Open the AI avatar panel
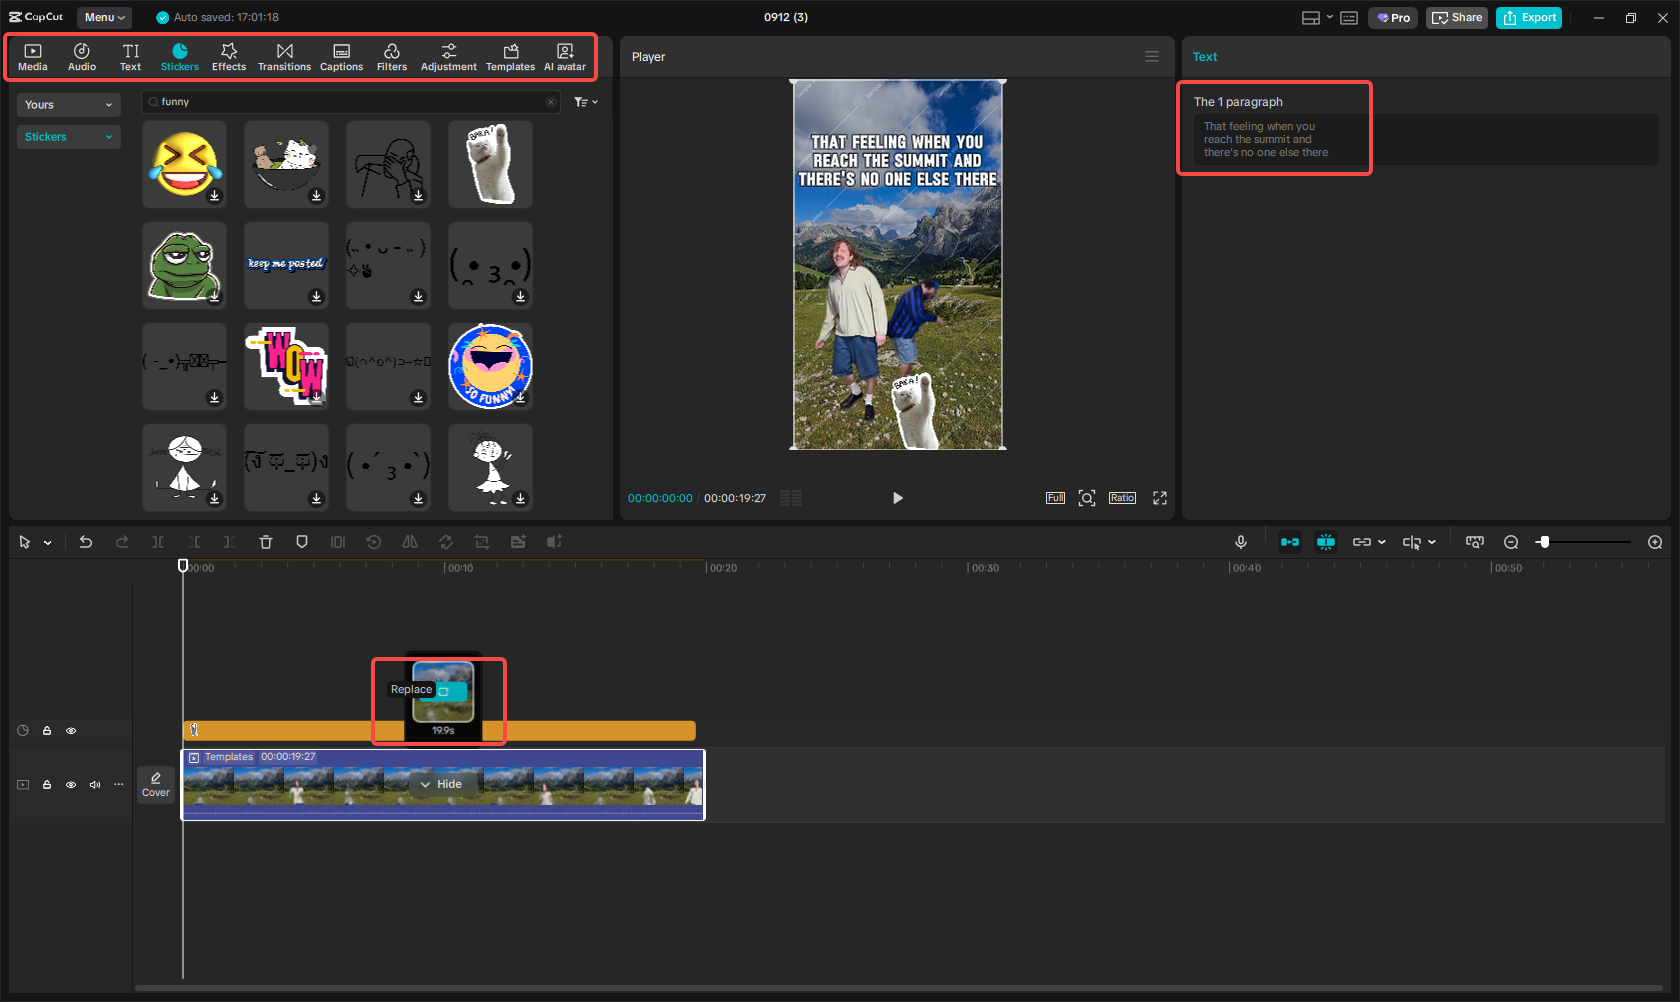Screen dimensions: 1680x1002 (565, 55)
